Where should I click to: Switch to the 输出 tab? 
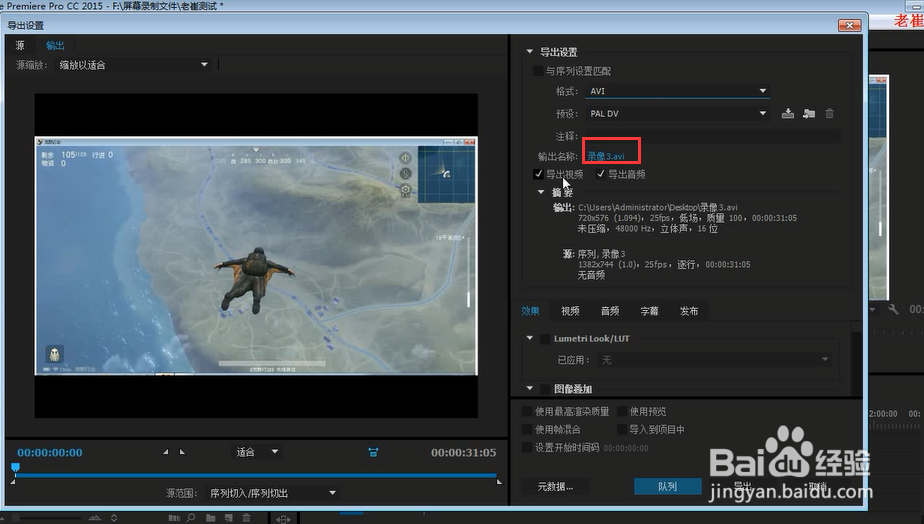pyautogui.click(x=55, y=45)
